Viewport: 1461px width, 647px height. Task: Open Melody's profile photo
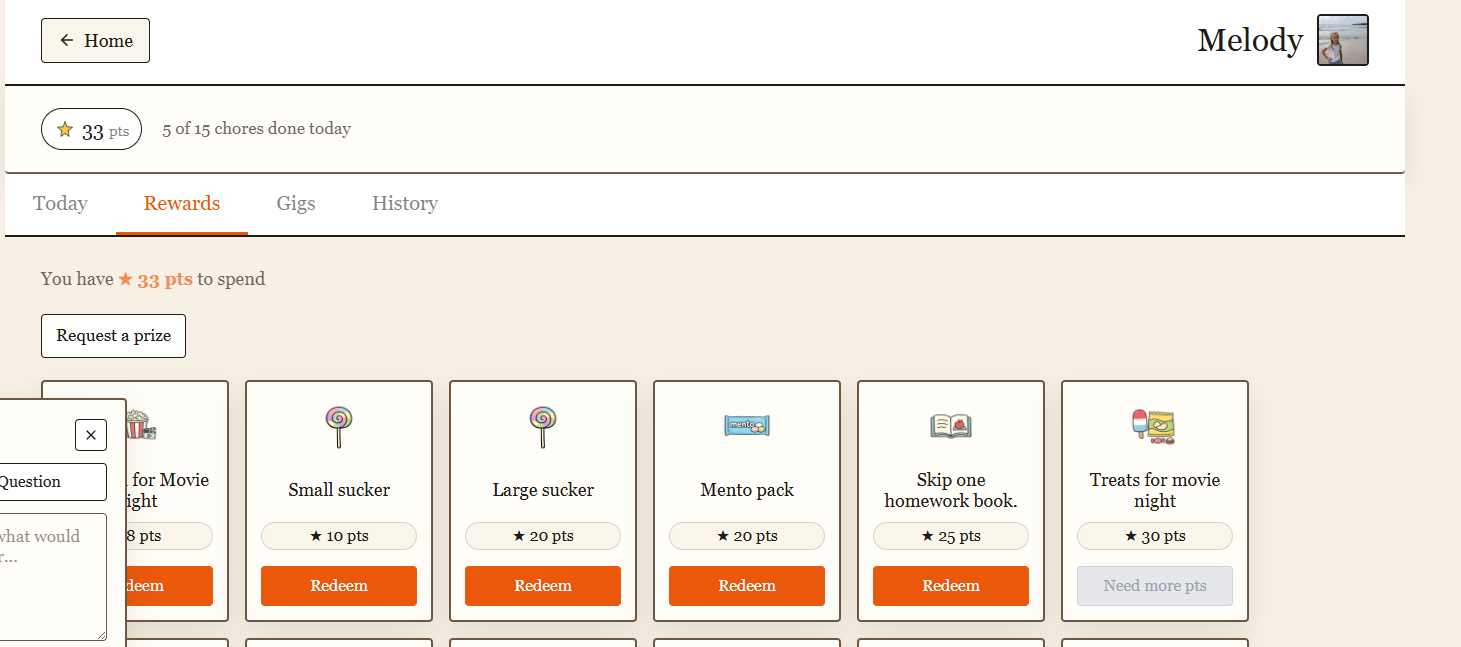coord(1342,40)
